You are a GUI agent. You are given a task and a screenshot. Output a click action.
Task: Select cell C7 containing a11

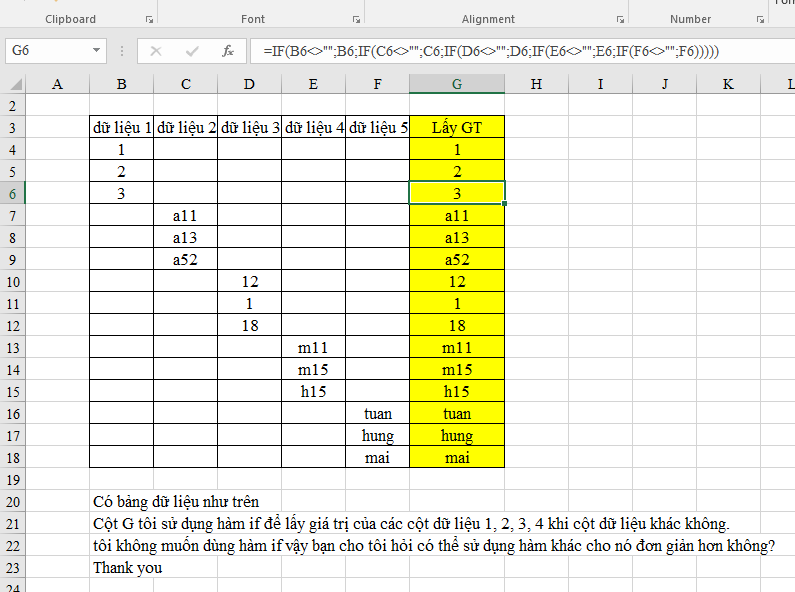click(186, 215)
